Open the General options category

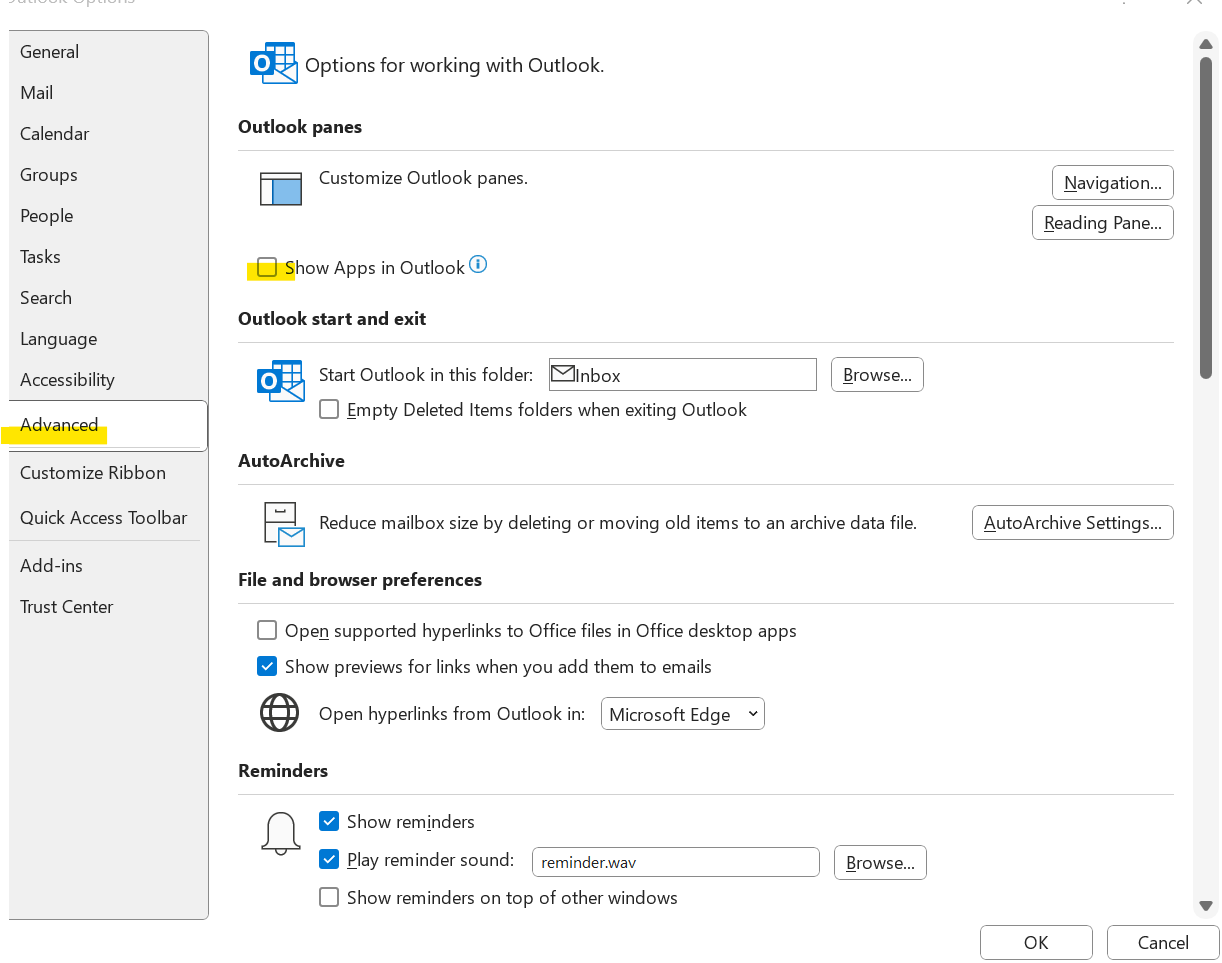[108, 51]
